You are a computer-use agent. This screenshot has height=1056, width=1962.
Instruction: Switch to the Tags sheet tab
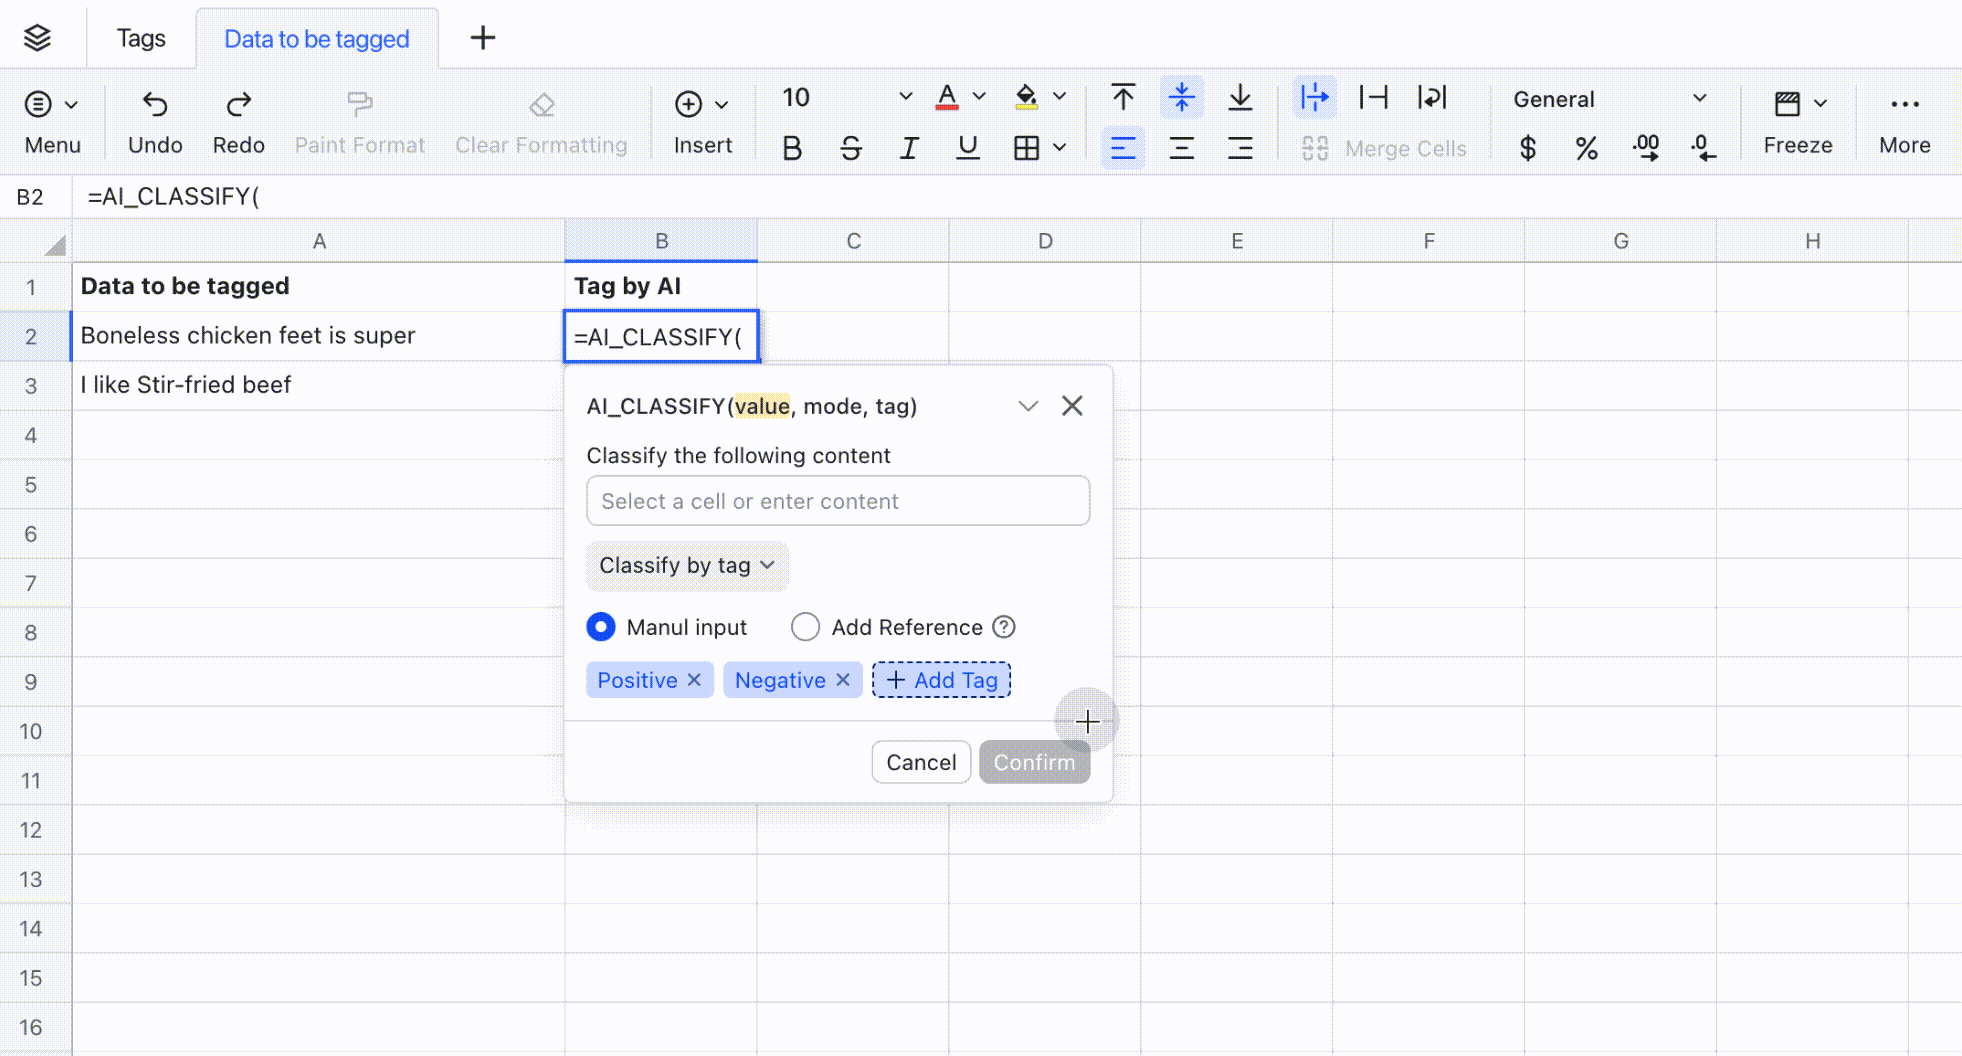(141, 38)
